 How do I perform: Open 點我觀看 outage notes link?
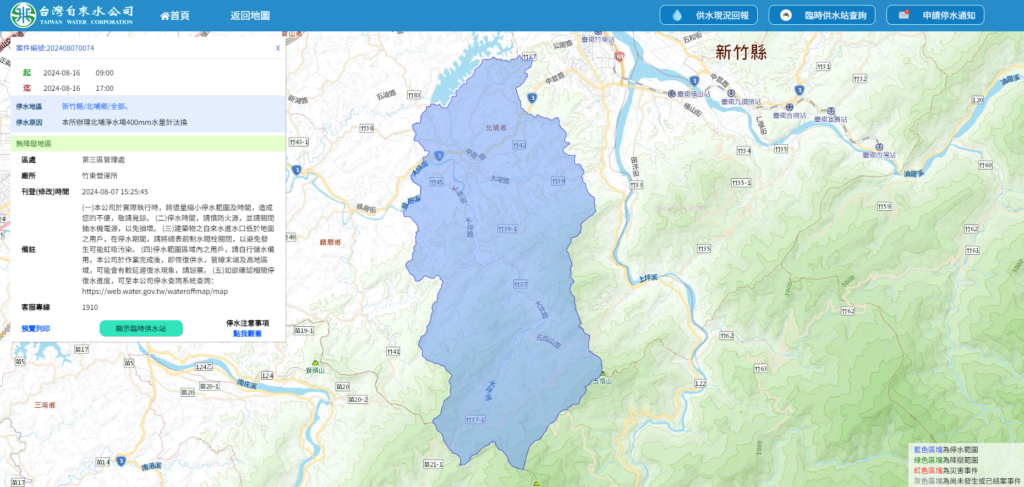[247, 333]
